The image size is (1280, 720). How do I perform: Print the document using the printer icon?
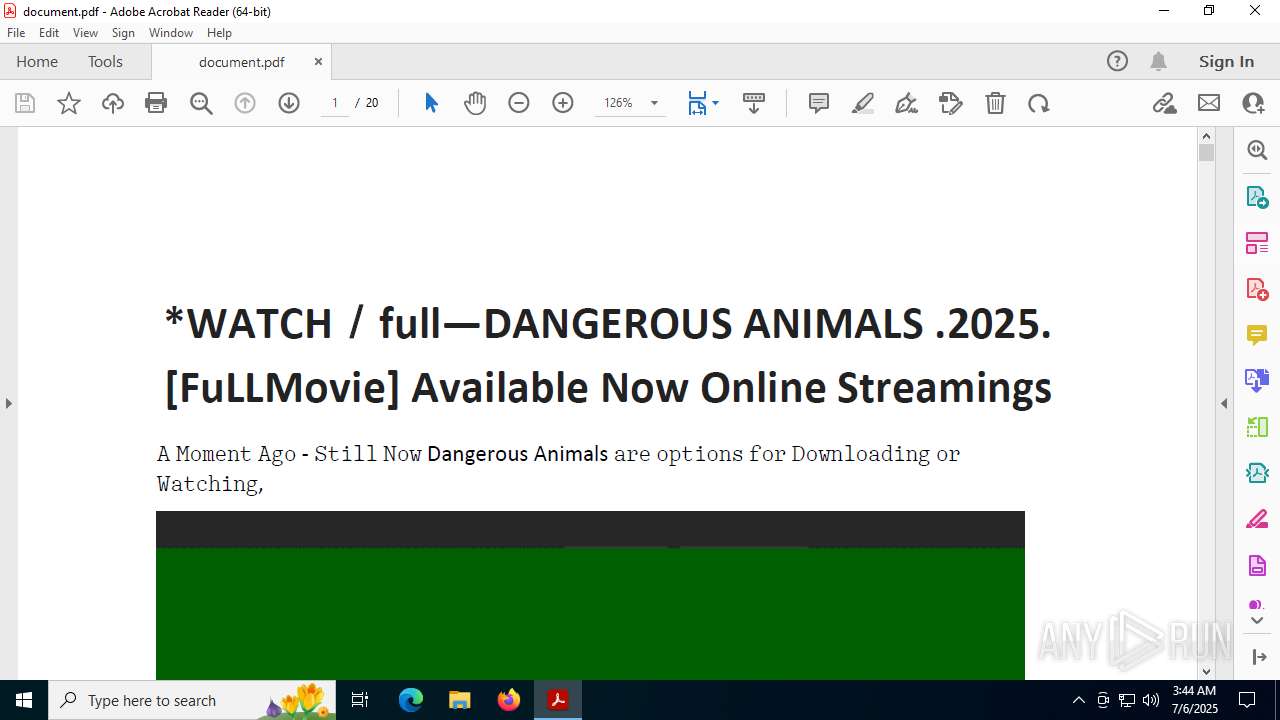[x=156, y=103]
